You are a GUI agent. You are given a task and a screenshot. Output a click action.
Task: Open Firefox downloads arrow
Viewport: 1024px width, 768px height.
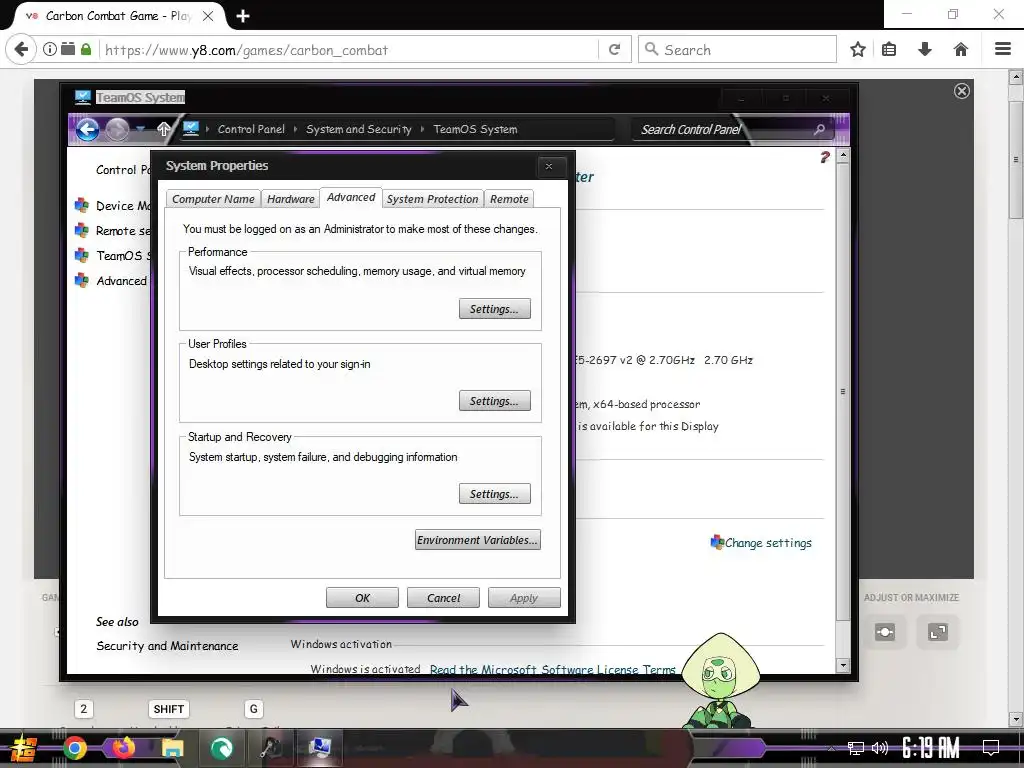(925, 50)
